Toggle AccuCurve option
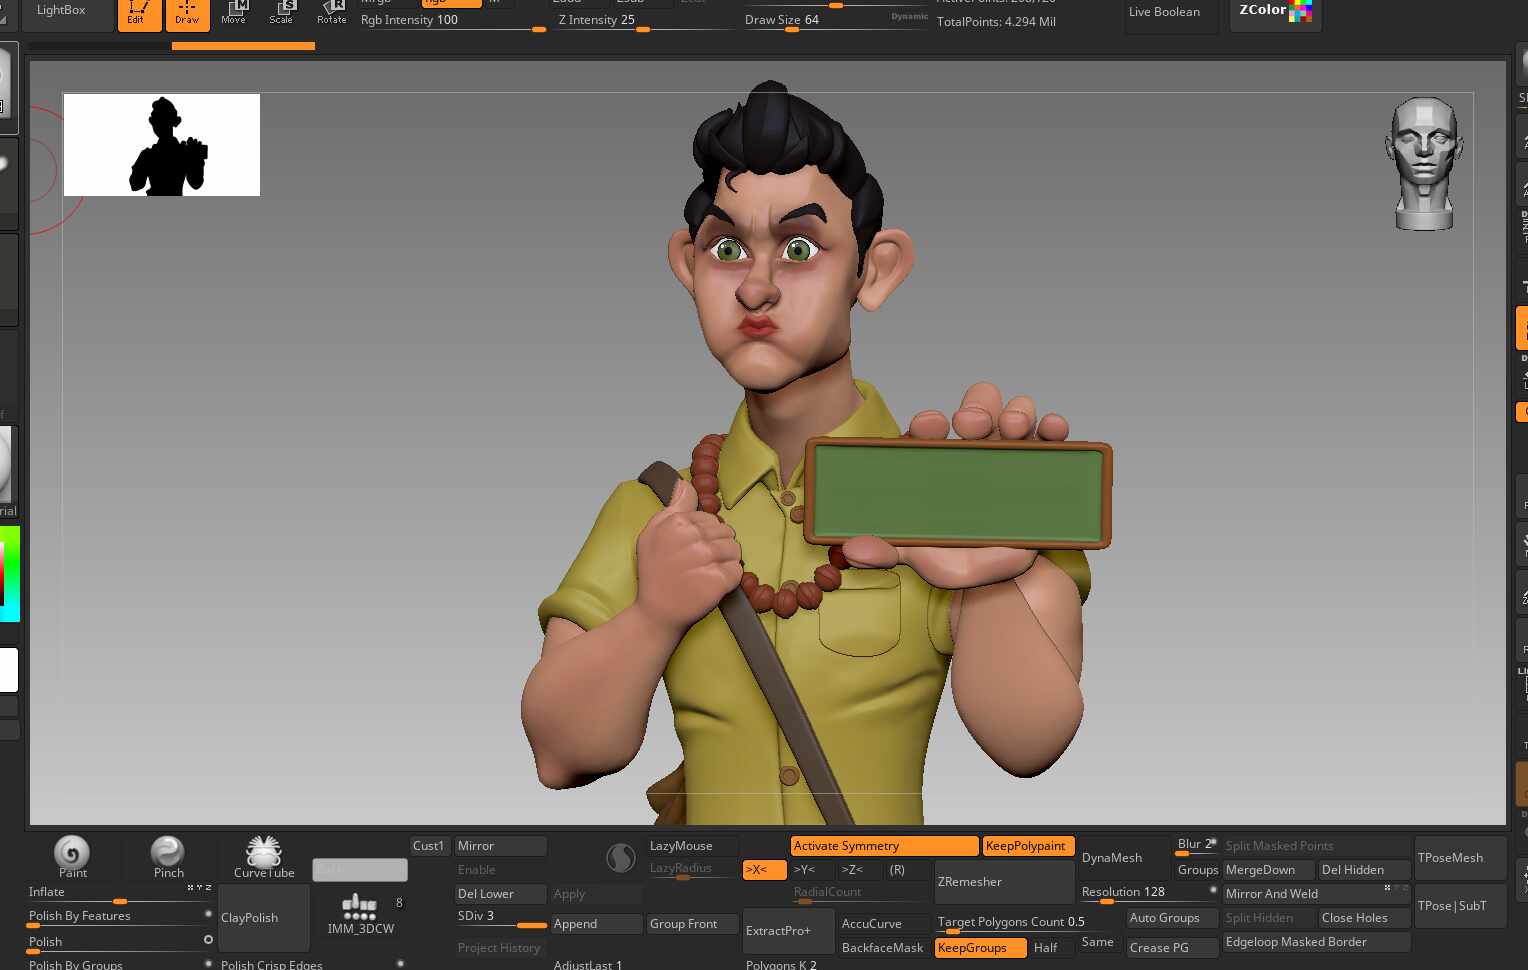1528x970 pixels. 883,924
